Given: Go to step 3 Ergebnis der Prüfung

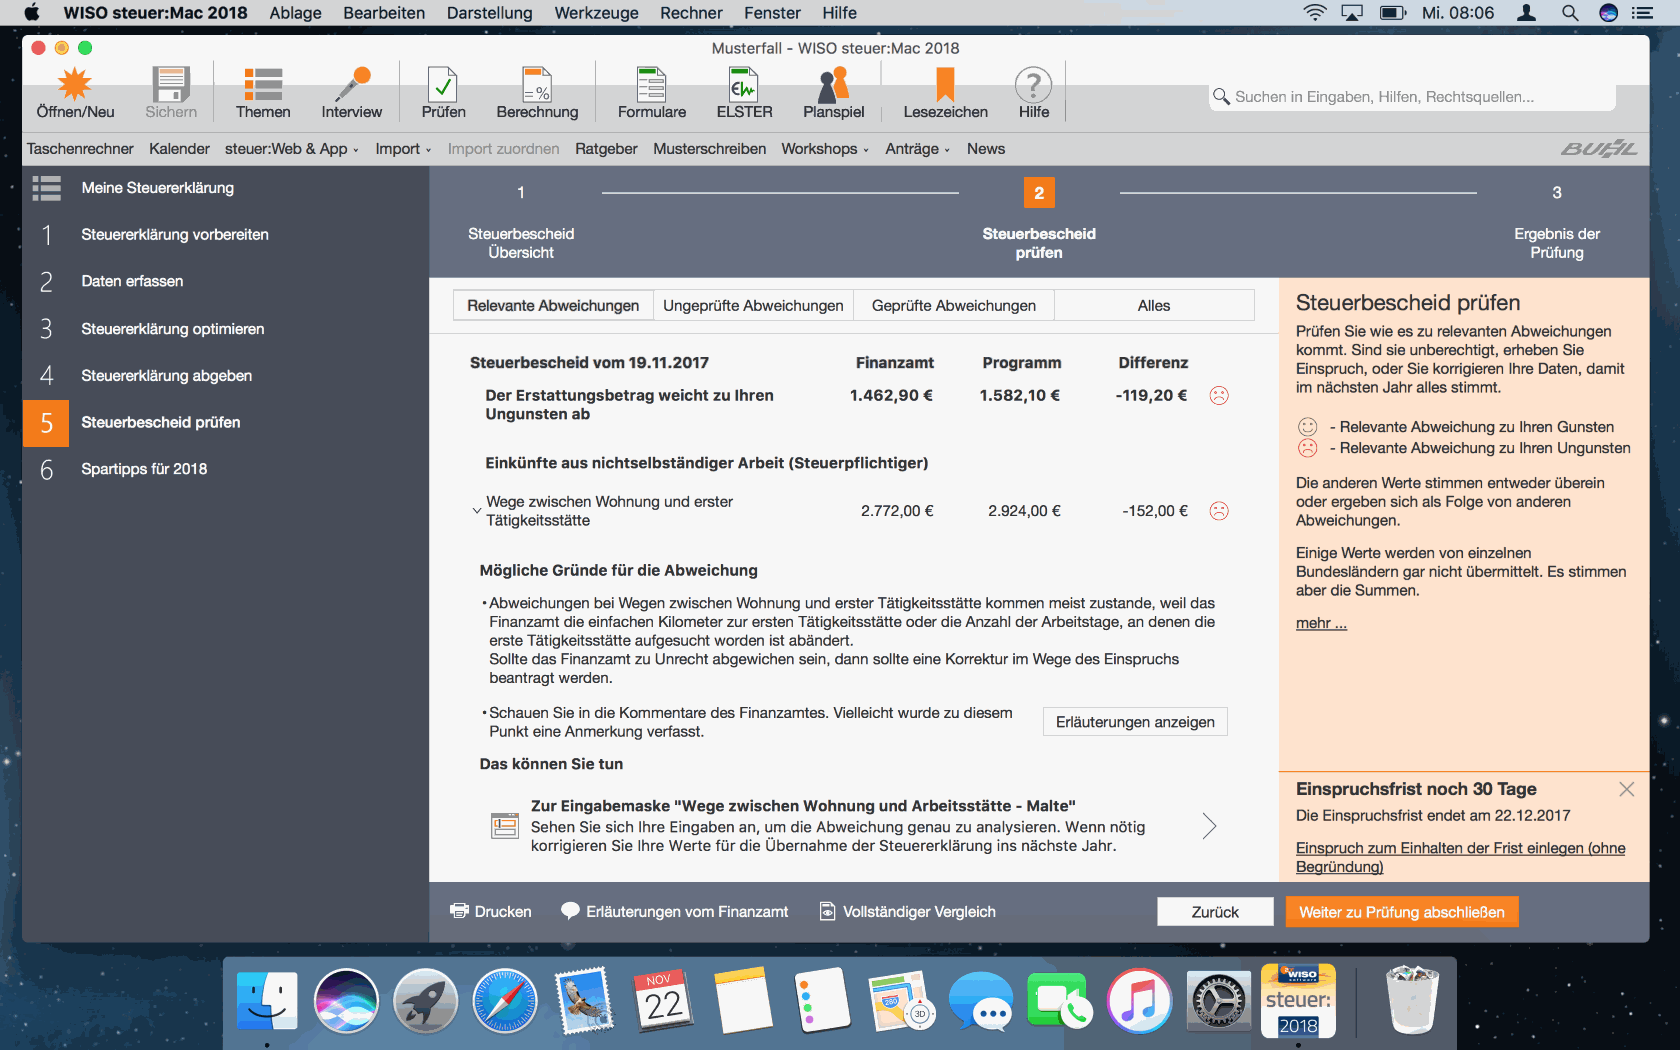Looking at the screenshot, I should (1557, 221).
